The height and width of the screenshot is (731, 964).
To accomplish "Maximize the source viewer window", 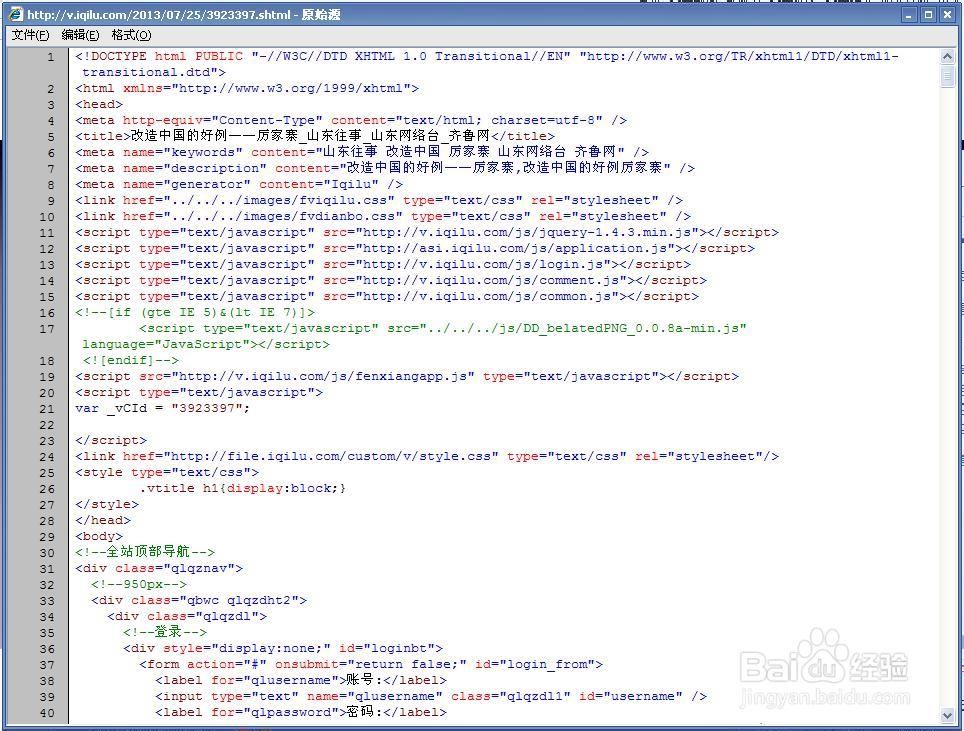I will 928,15.
